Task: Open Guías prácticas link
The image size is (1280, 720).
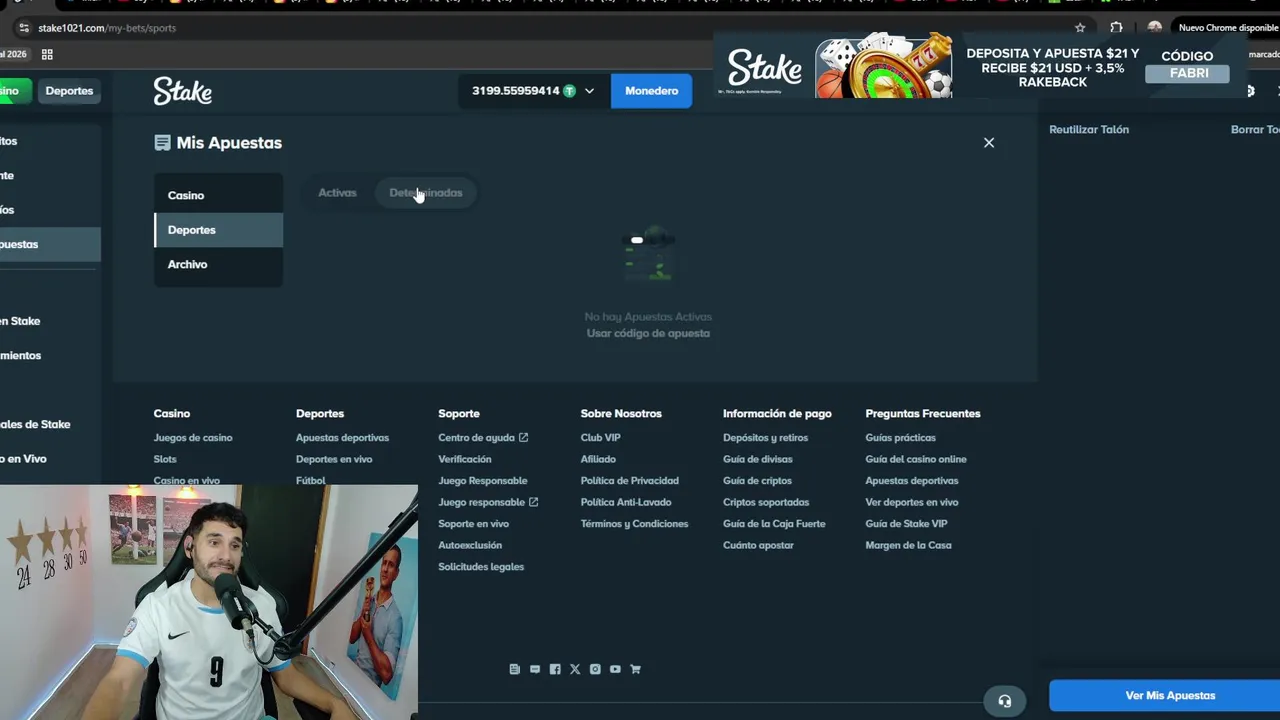Action: coord(901,438)
